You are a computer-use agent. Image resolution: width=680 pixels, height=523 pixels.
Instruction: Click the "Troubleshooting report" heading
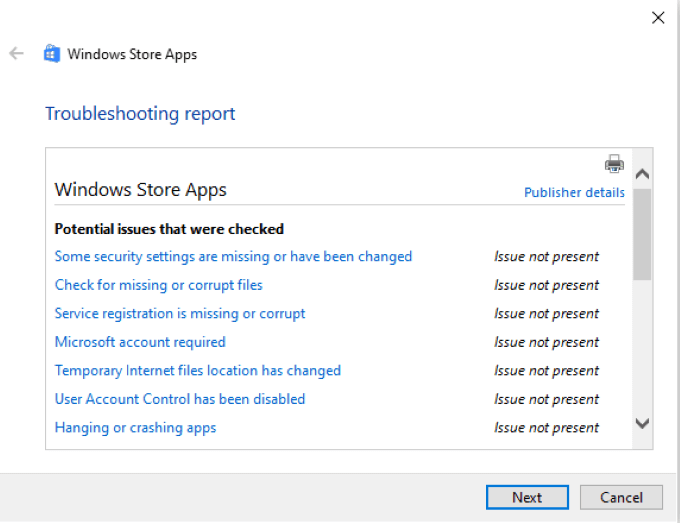[x=140, y=114]
